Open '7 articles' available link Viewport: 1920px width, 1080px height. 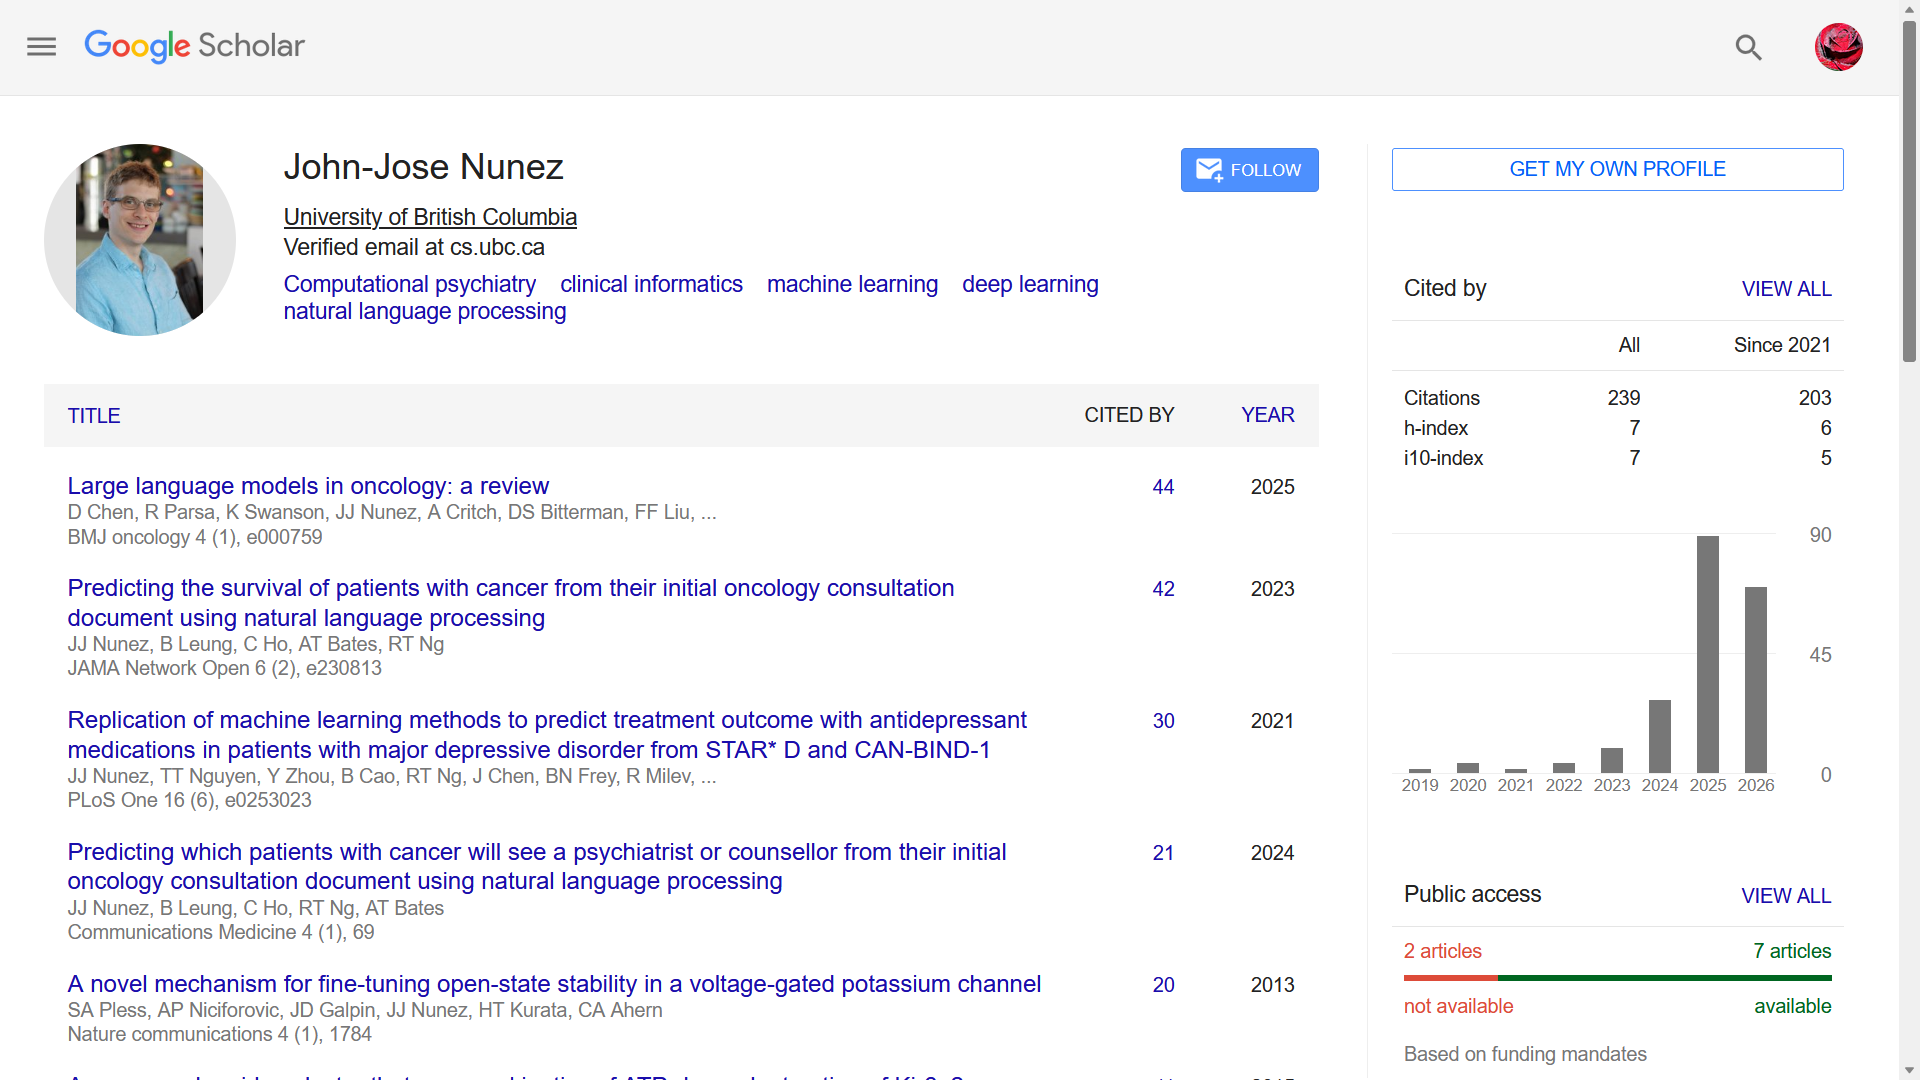(x=1792, y=951)
